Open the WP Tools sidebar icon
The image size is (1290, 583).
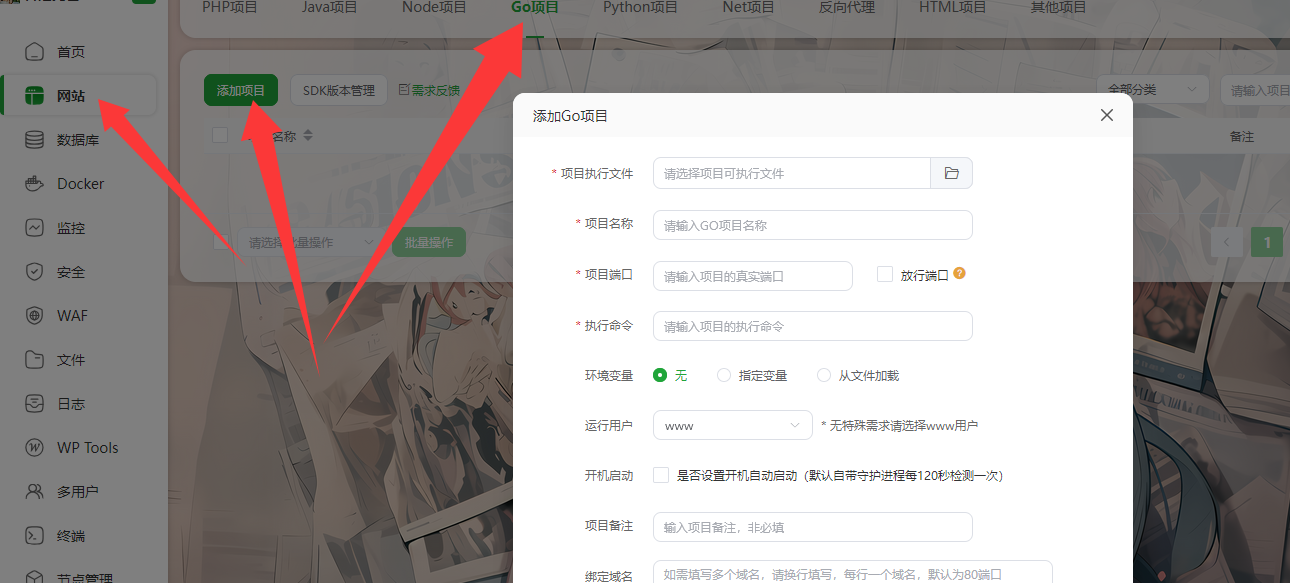tap(35, 448)
